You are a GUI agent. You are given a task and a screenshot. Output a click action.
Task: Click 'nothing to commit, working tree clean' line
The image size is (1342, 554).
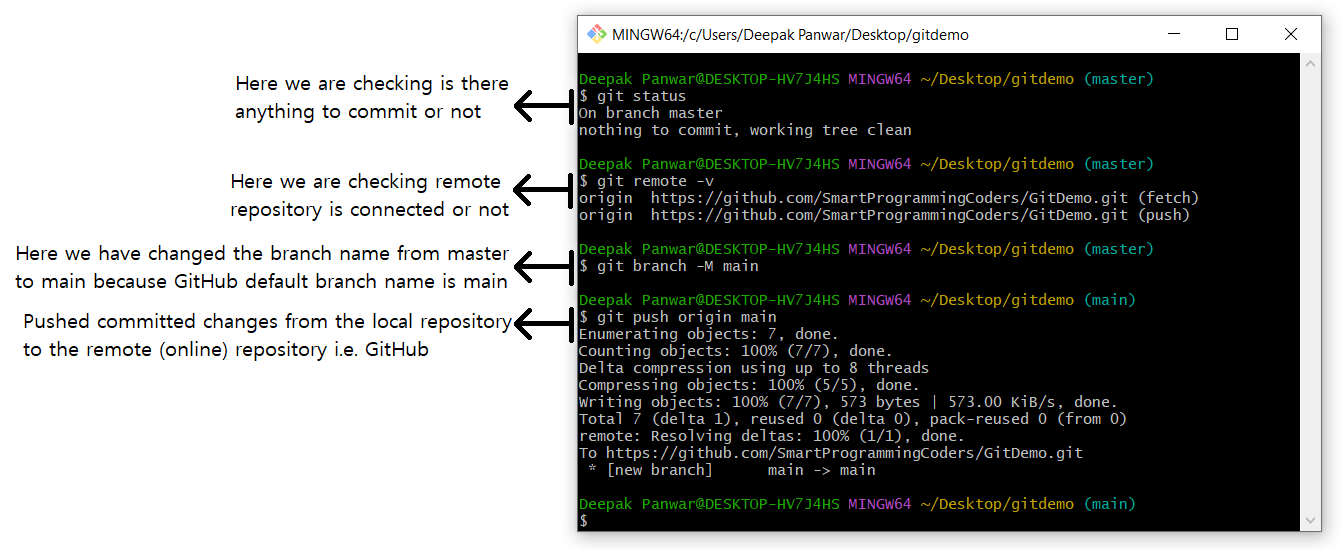[x=745, y=130]
